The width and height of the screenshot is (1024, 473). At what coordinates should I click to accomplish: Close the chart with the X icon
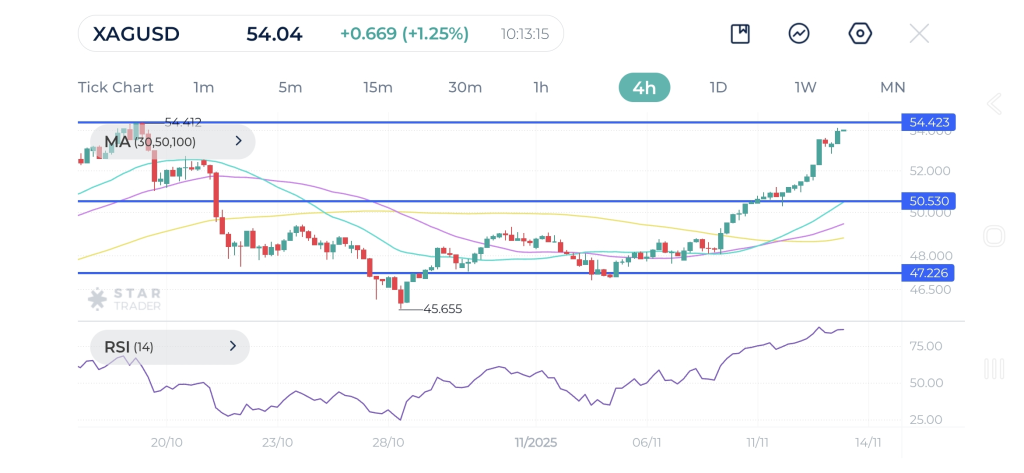919,34
